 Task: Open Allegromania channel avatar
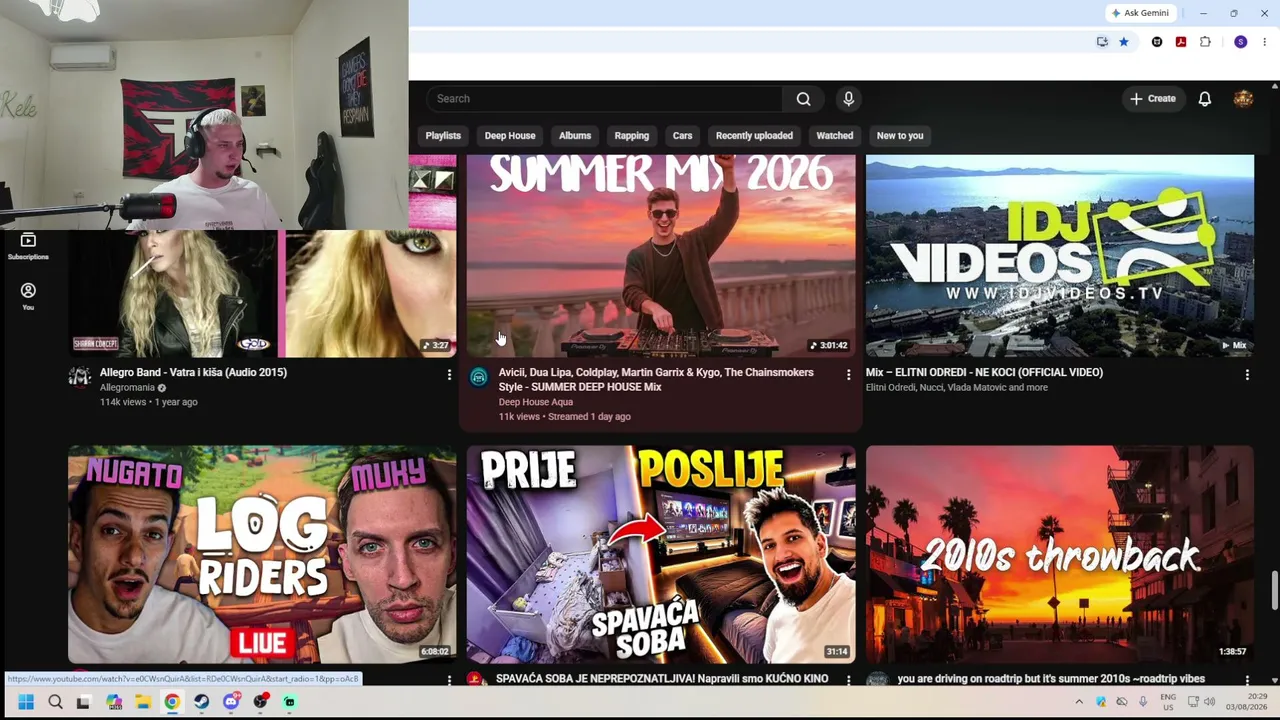tap(79, 377)
